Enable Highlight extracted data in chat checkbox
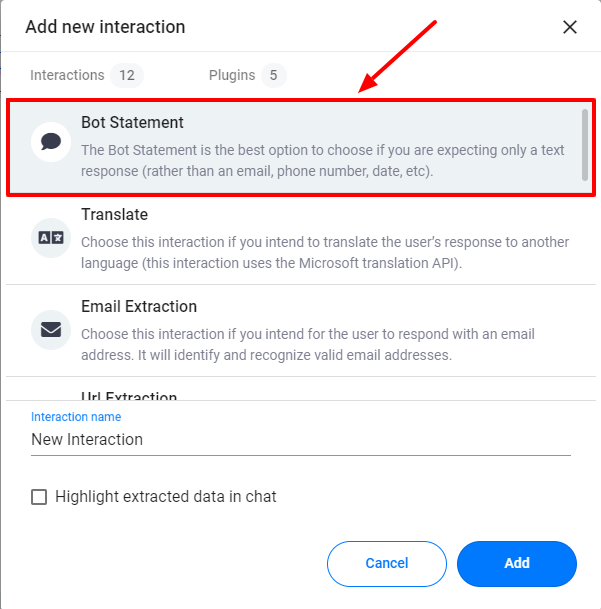 tap(40, 497)
